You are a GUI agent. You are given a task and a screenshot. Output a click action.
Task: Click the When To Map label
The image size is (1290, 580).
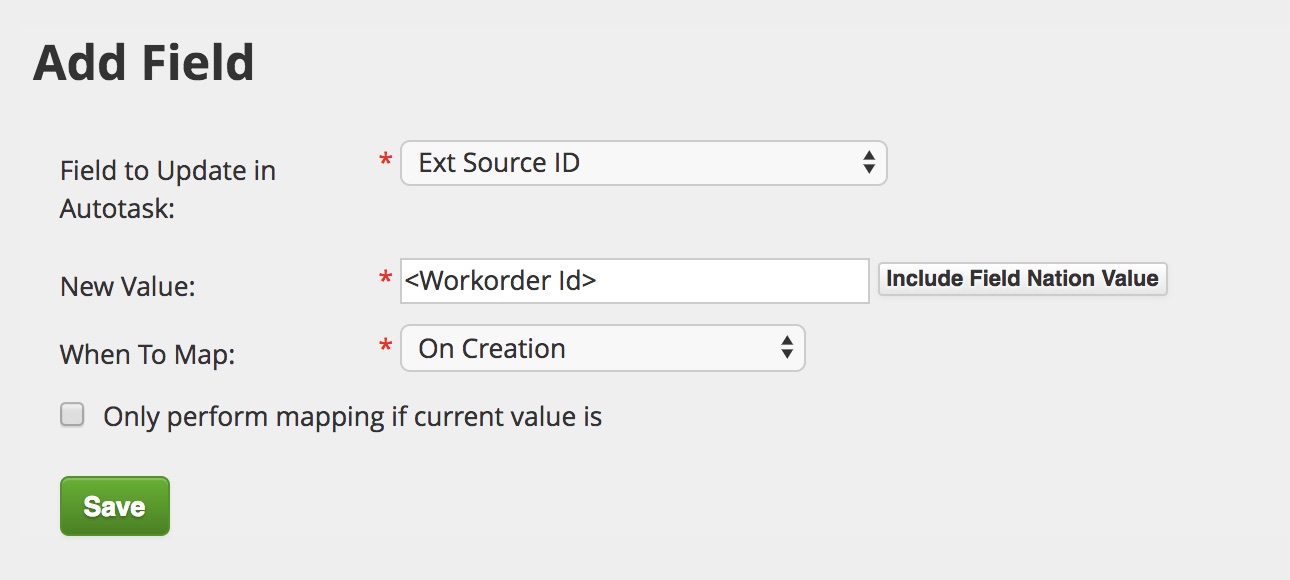point(146,354)
